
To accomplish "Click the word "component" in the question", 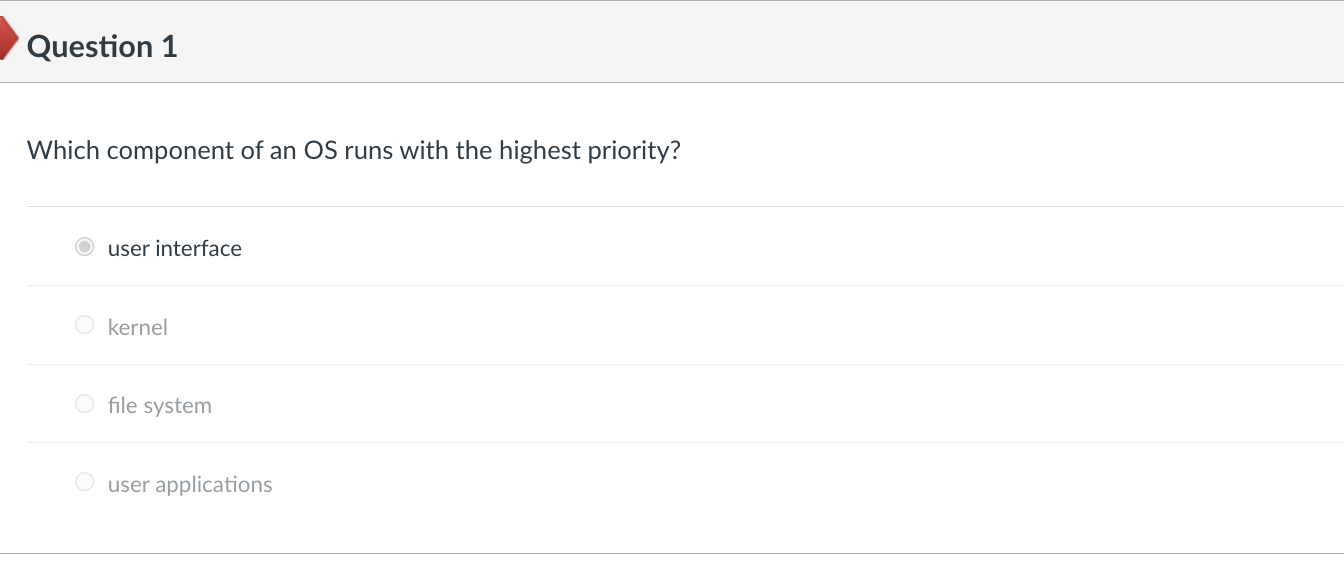I will click(170, 151).
